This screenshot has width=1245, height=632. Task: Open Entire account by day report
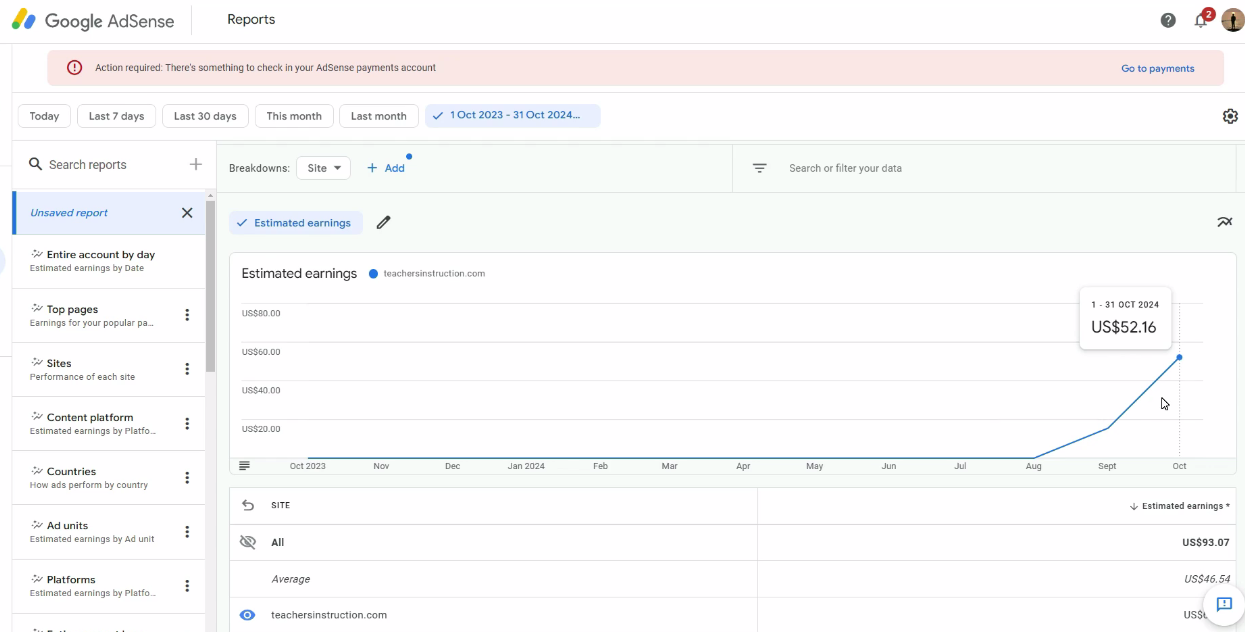(109, 261)
